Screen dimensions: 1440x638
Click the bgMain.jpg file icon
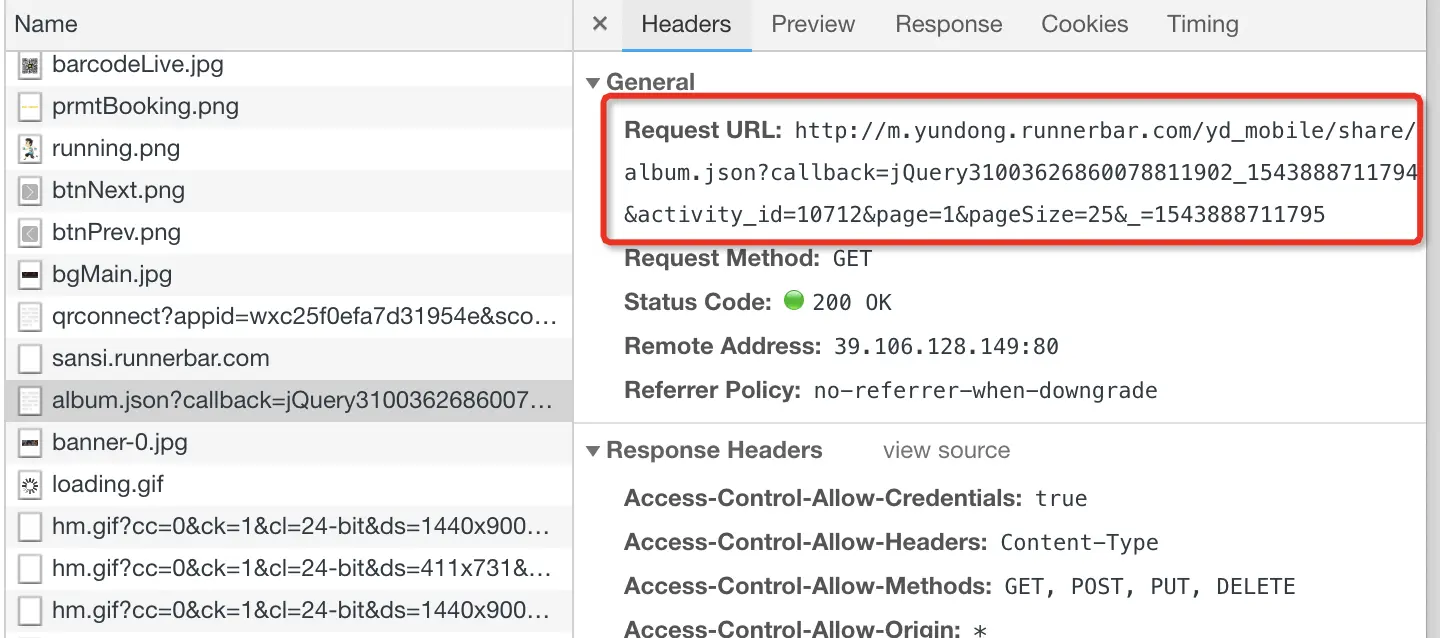[30, 275]
